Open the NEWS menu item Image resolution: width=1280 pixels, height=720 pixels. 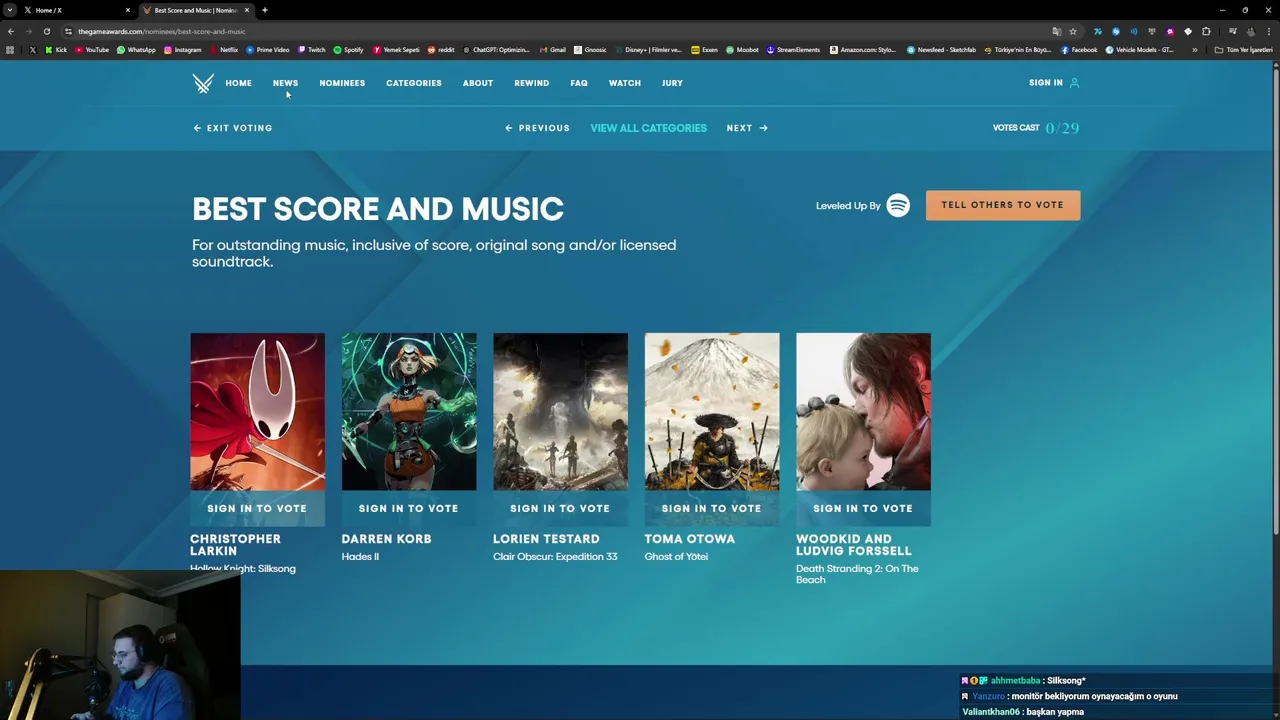point(285,83)
